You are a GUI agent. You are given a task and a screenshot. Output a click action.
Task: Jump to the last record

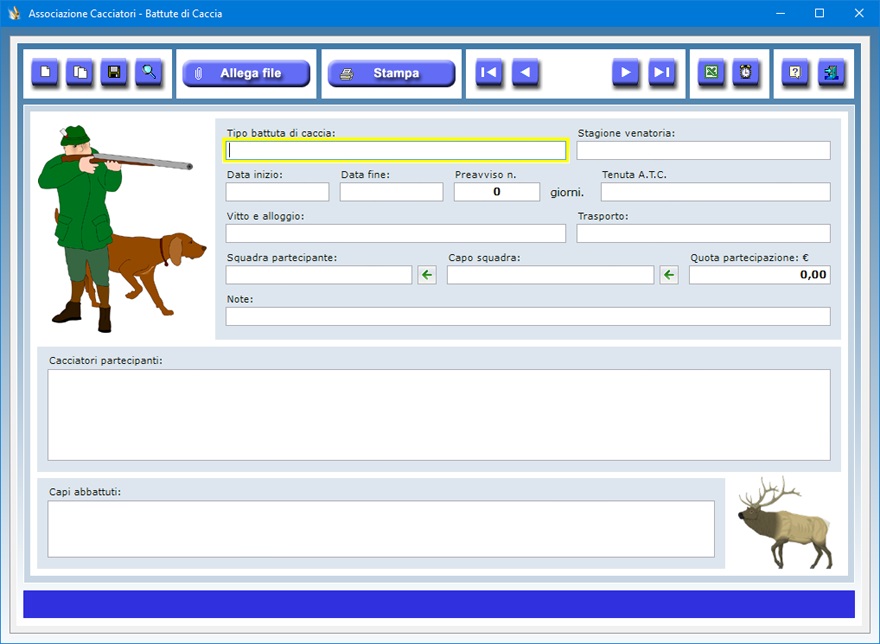(662, 72)
